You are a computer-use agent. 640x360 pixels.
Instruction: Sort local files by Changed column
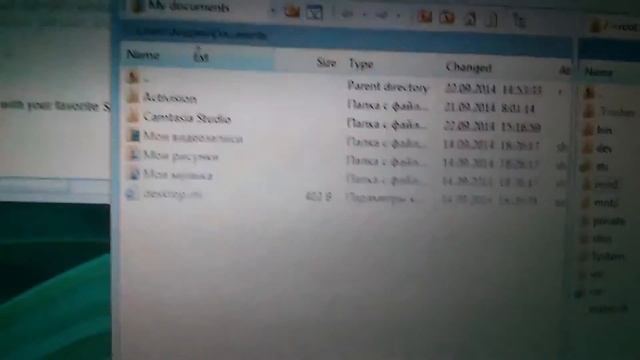(469, 67)
